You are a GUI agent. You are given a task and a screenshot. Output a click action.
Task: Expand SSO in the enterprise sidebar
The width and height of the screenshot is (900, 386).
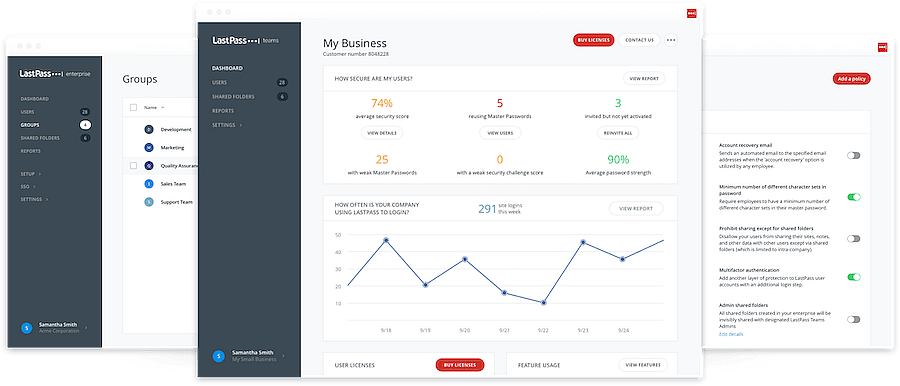(28, 186)
